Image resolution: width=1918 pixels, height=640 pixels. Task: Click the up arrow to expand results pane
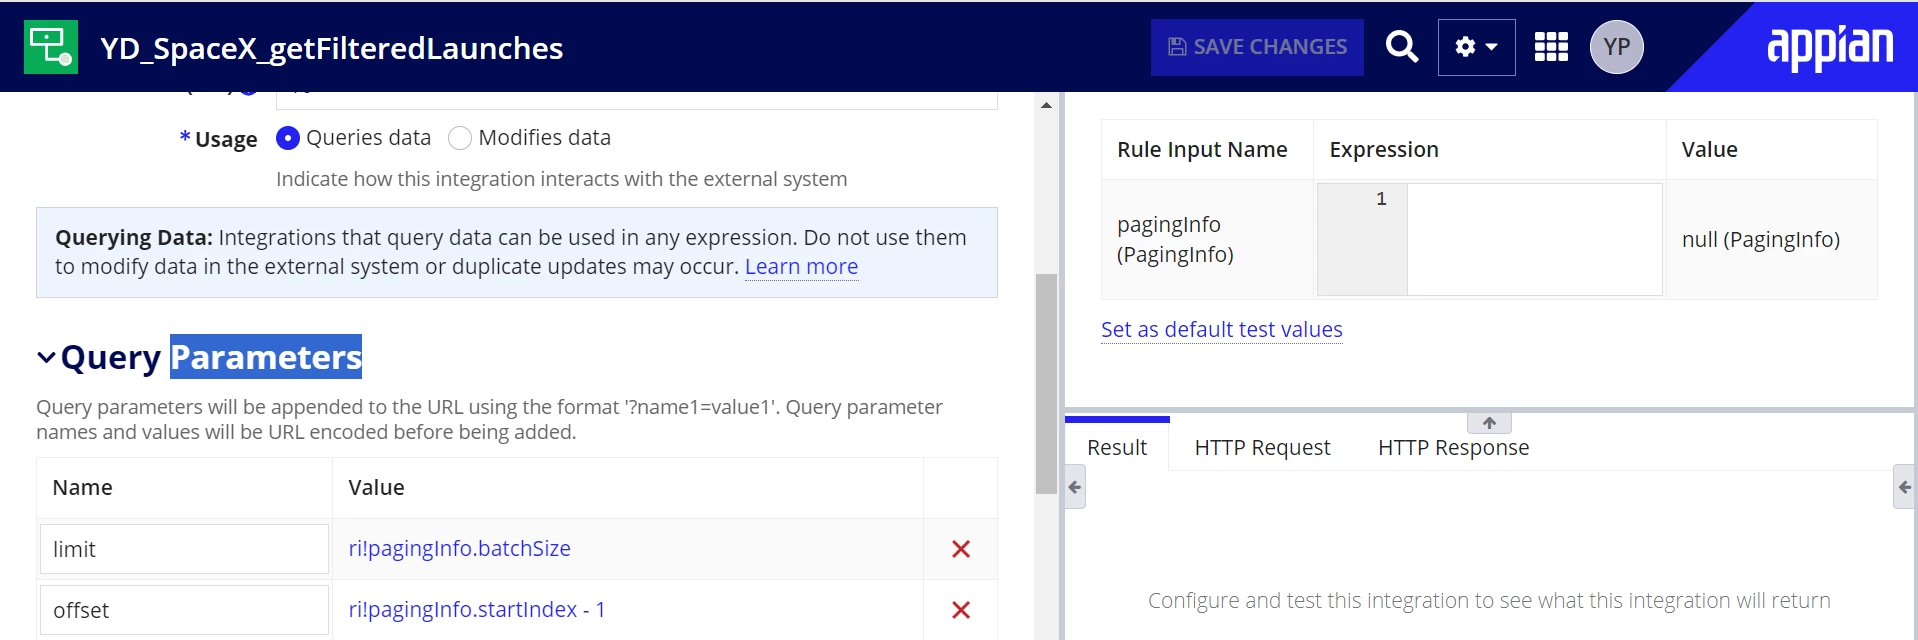click(x=1489, y=423)
